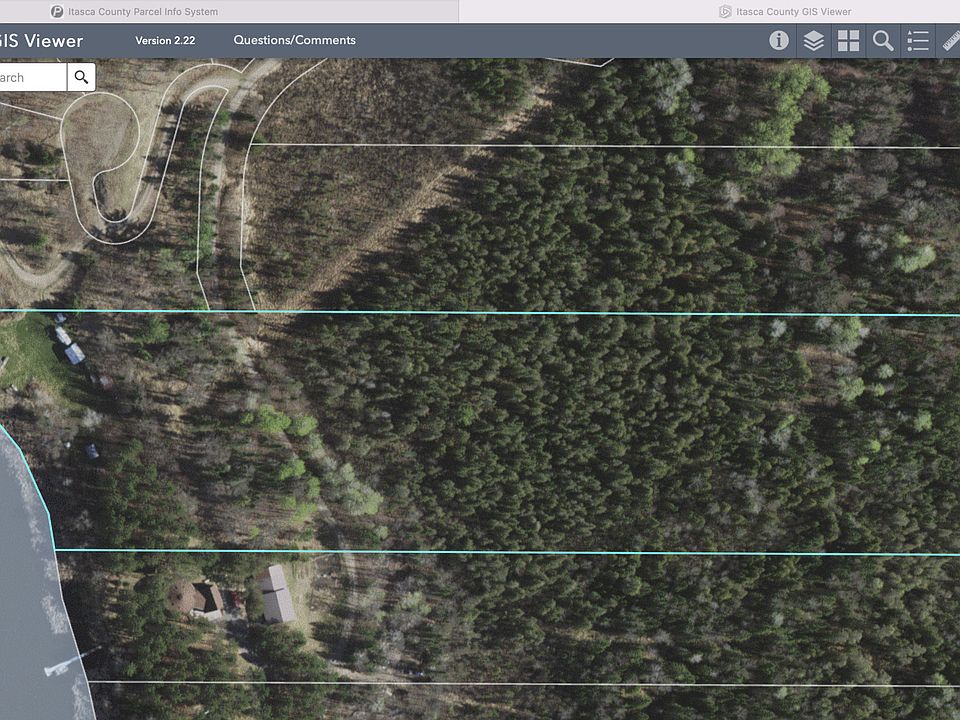Click the search box magnifier button
This screenshot has height=720, width=960.
point(81,77)
